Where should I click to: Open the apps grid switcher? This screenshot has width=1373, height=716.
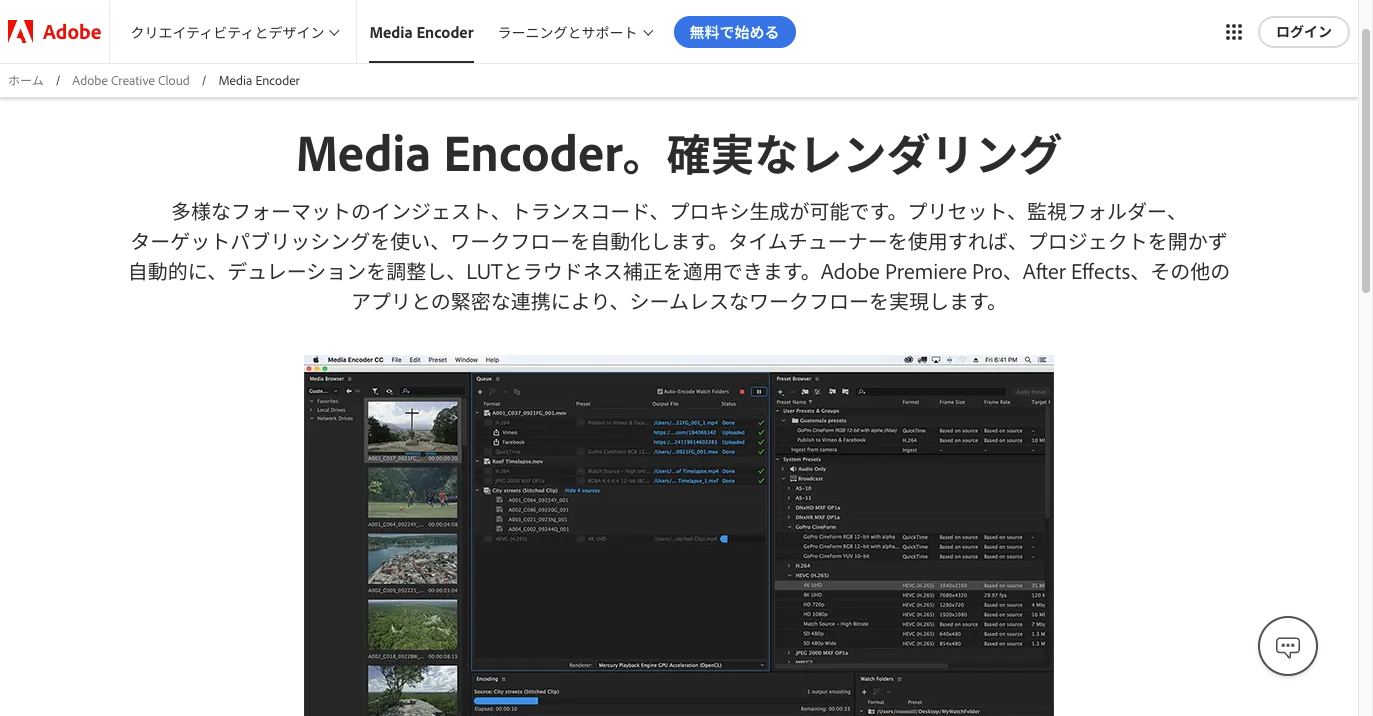tap(1233, 32)
